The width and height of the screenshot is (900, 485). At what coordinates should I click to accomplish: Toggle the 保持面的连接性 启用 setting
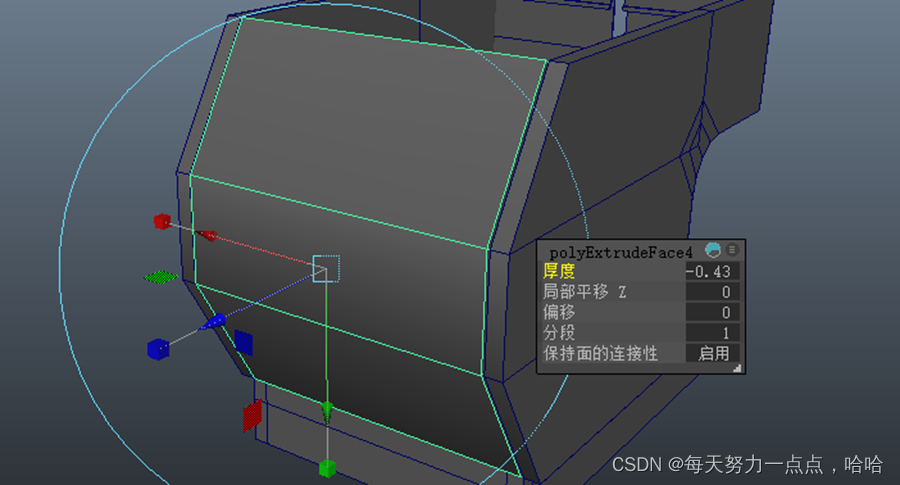click(712, 353)
